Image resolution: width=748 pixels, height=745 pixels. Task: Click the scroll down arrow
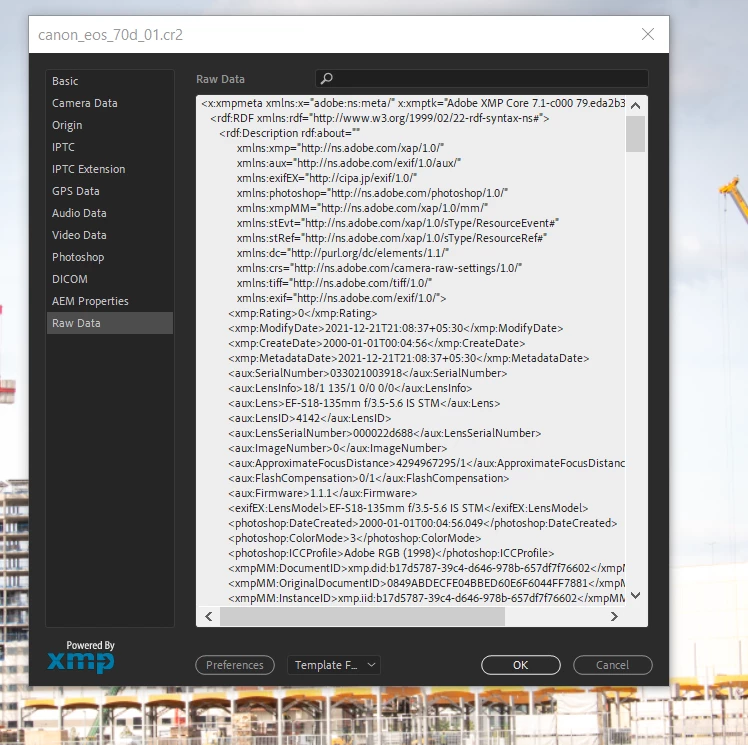(x=635, y=595)
